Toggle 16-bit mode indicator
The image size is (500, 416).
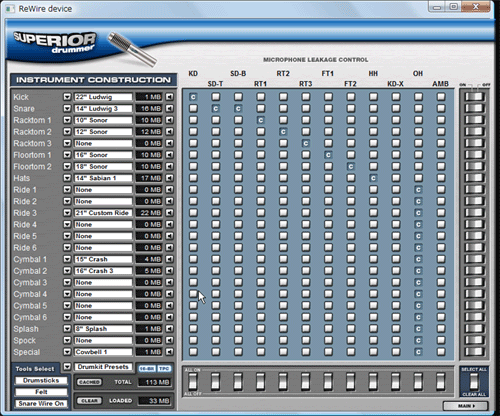(146, 368)
